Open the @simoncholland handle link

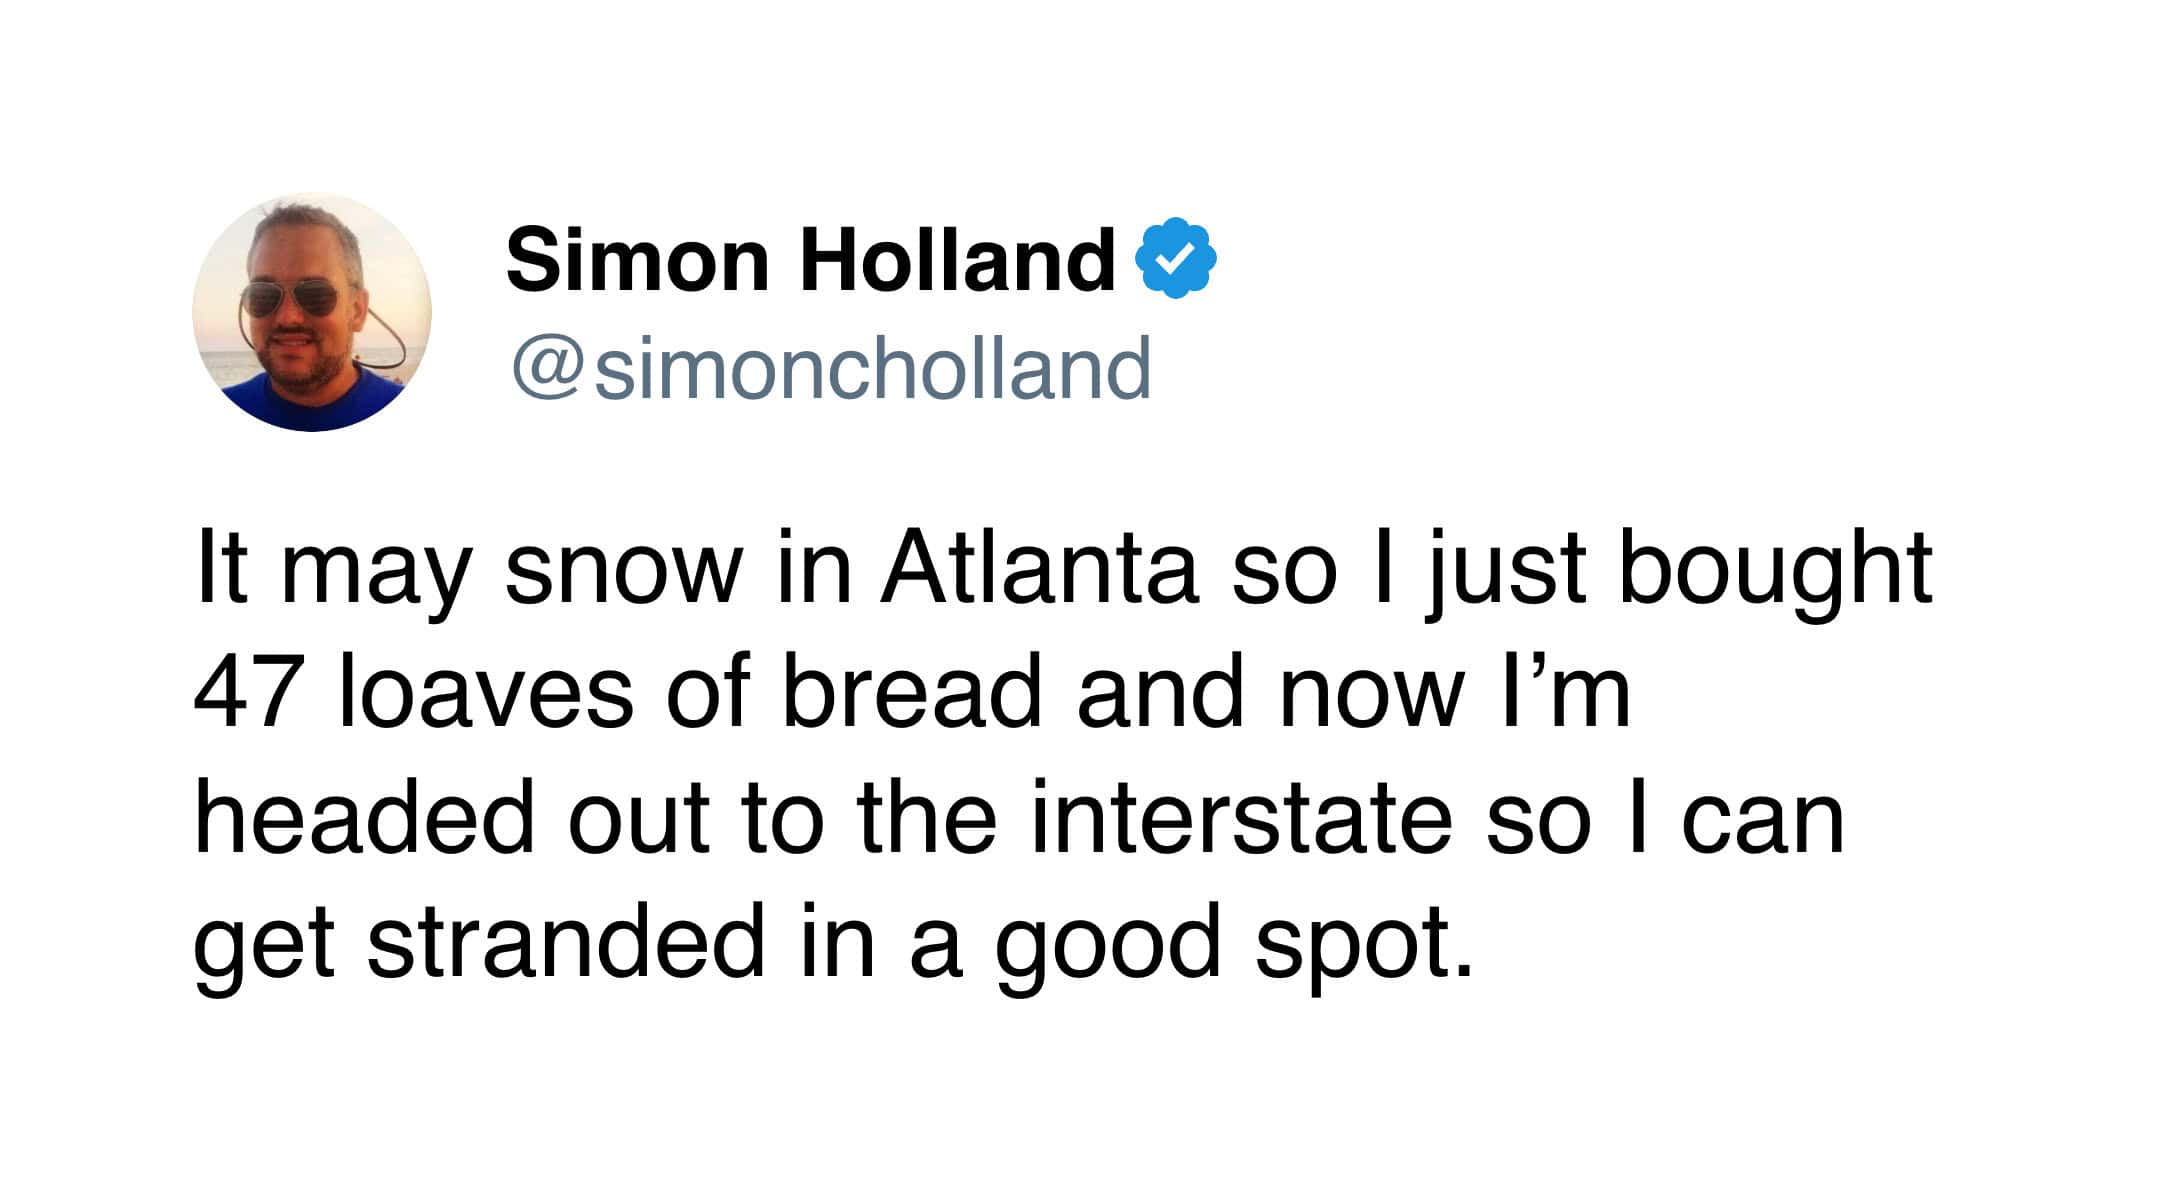click(x=832, y=368)
